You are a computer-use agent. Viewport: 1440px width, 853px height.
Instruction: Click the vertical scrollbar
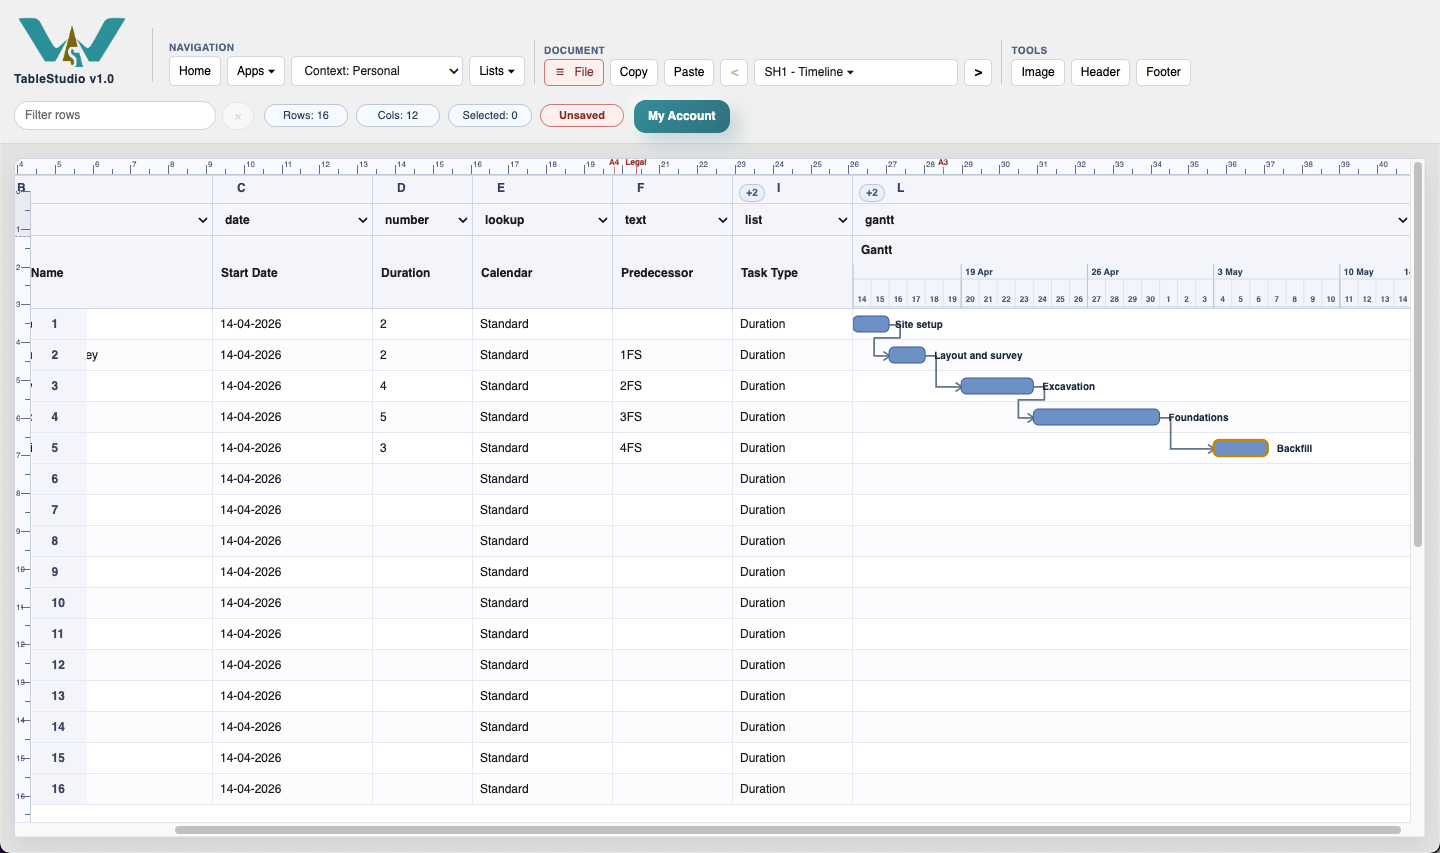(1418, 355)
